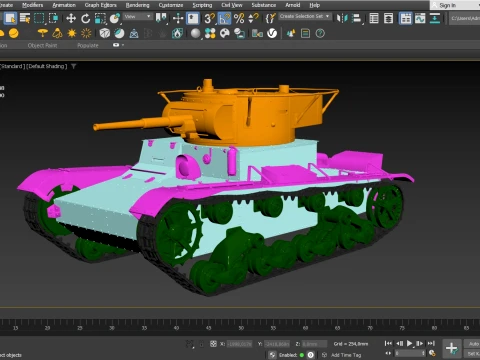Switch to the Object Paint ribbon tab
Viewport: 480px width, 360px height.
tap(42, 45)
